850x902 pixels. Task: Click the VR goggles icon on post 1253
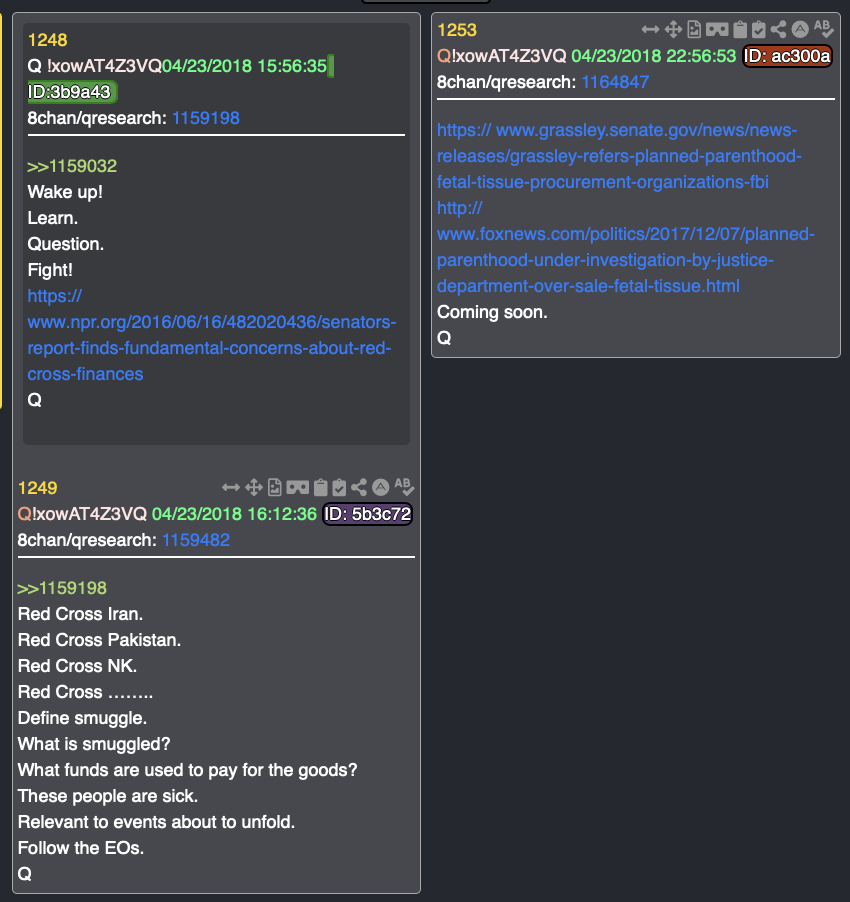717,29
